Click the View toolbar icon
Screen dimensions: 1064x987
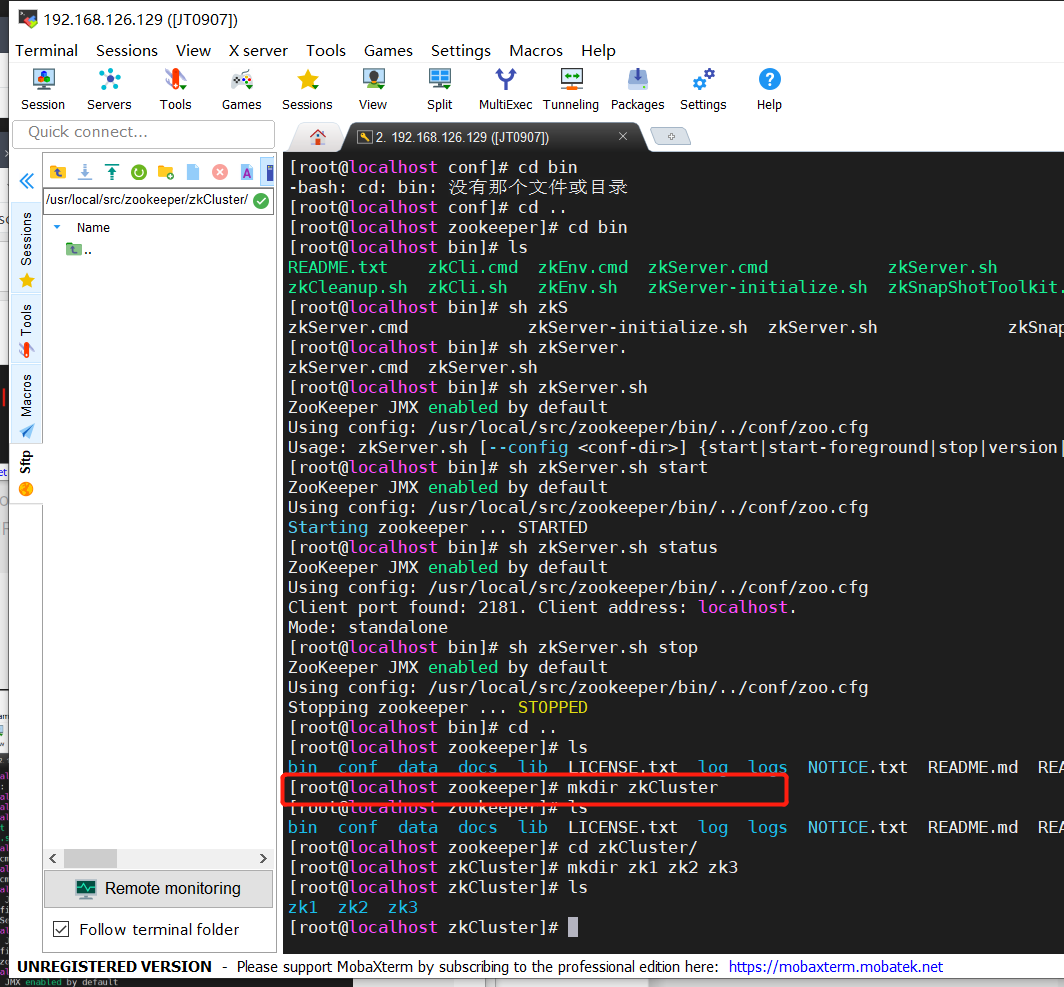[x=373, y=89]
